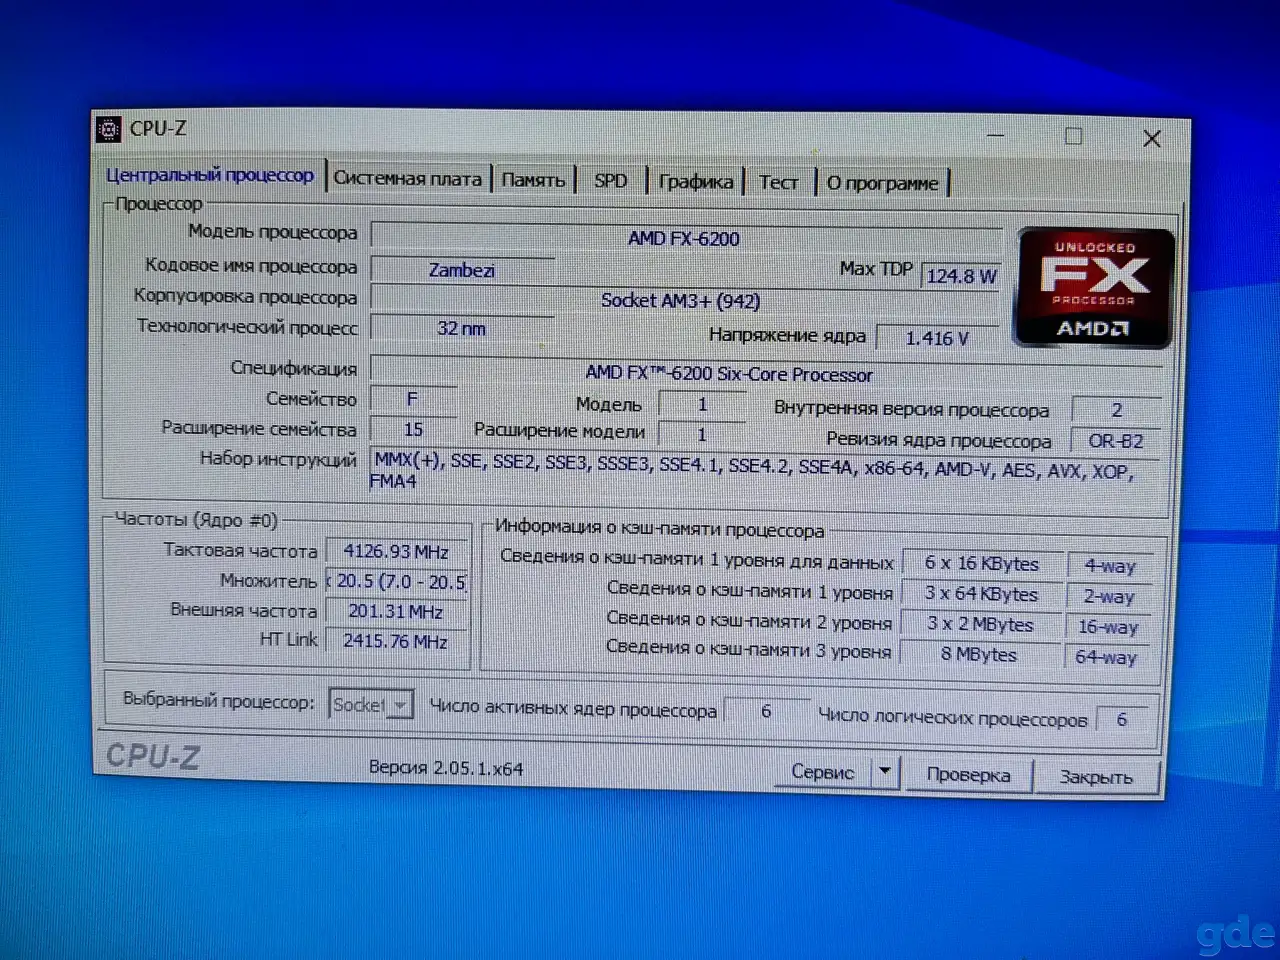Select the 32 nm technology value

[461, 328]
